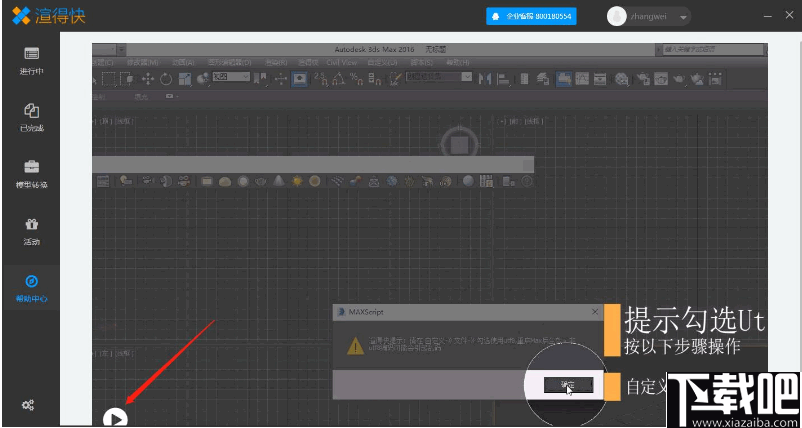
Task: Open the 进行中 (in progress) sidebar section
Action: pyautogui.click(x=31, y=60)
